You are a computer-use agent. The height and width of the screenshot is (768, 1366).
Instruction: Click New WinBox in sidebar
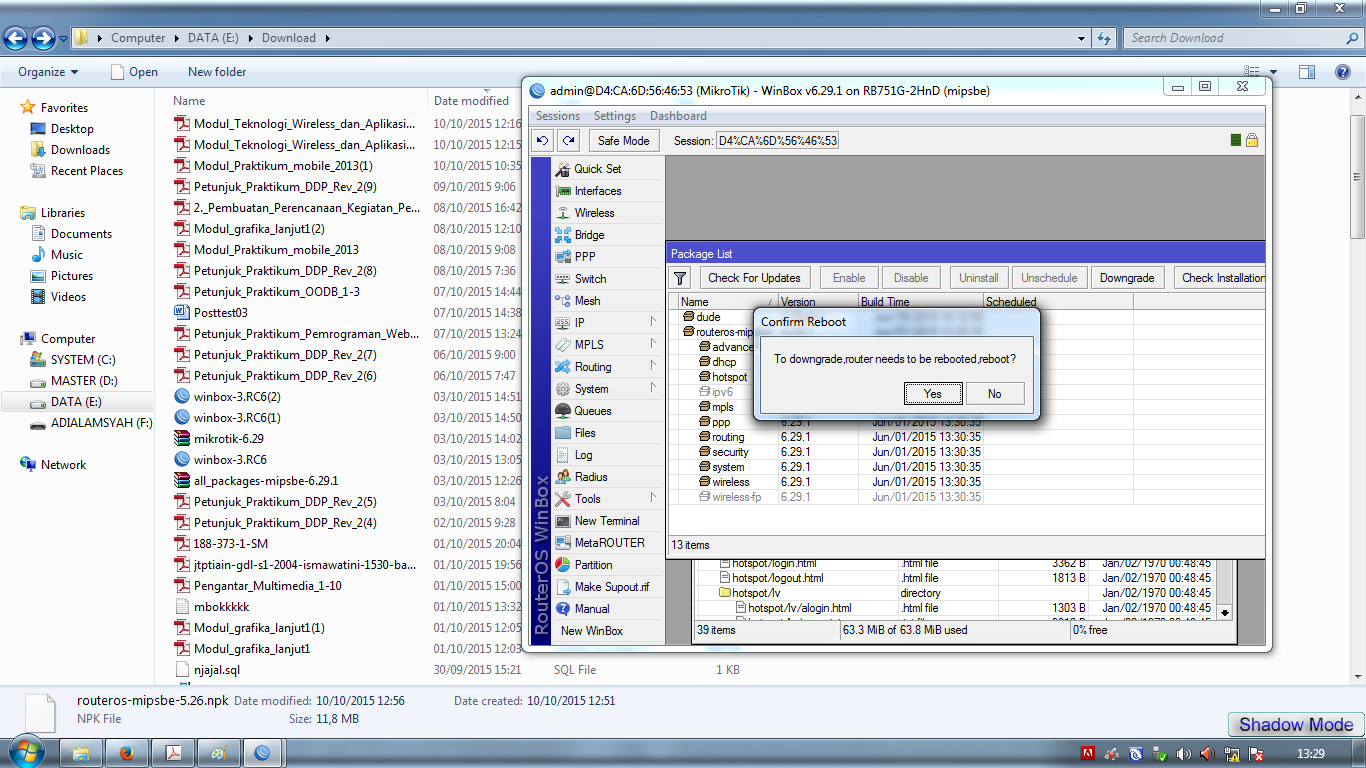(x=592, y=631)
